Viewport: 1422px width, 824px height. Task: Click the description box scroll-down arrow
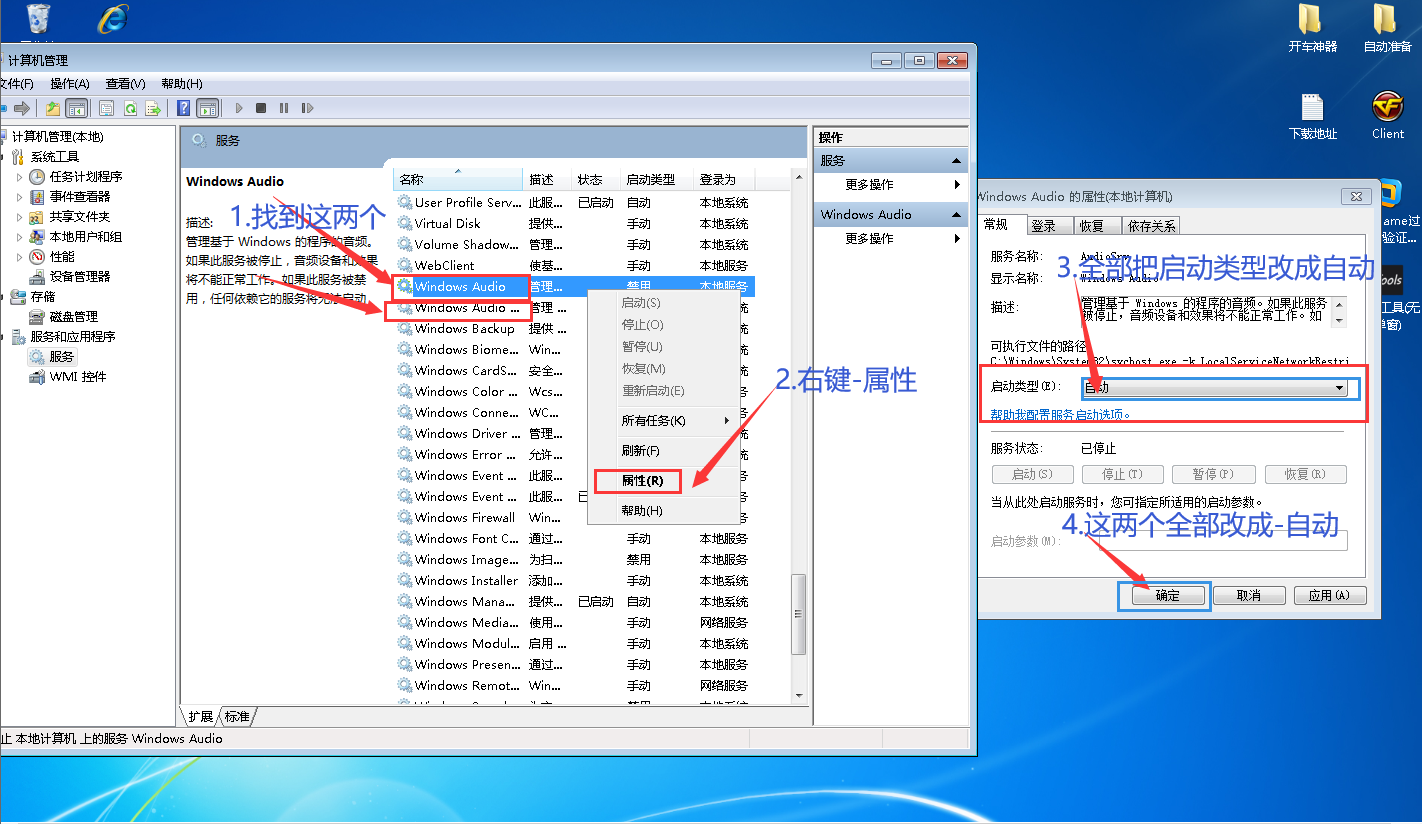point(1340,321)
